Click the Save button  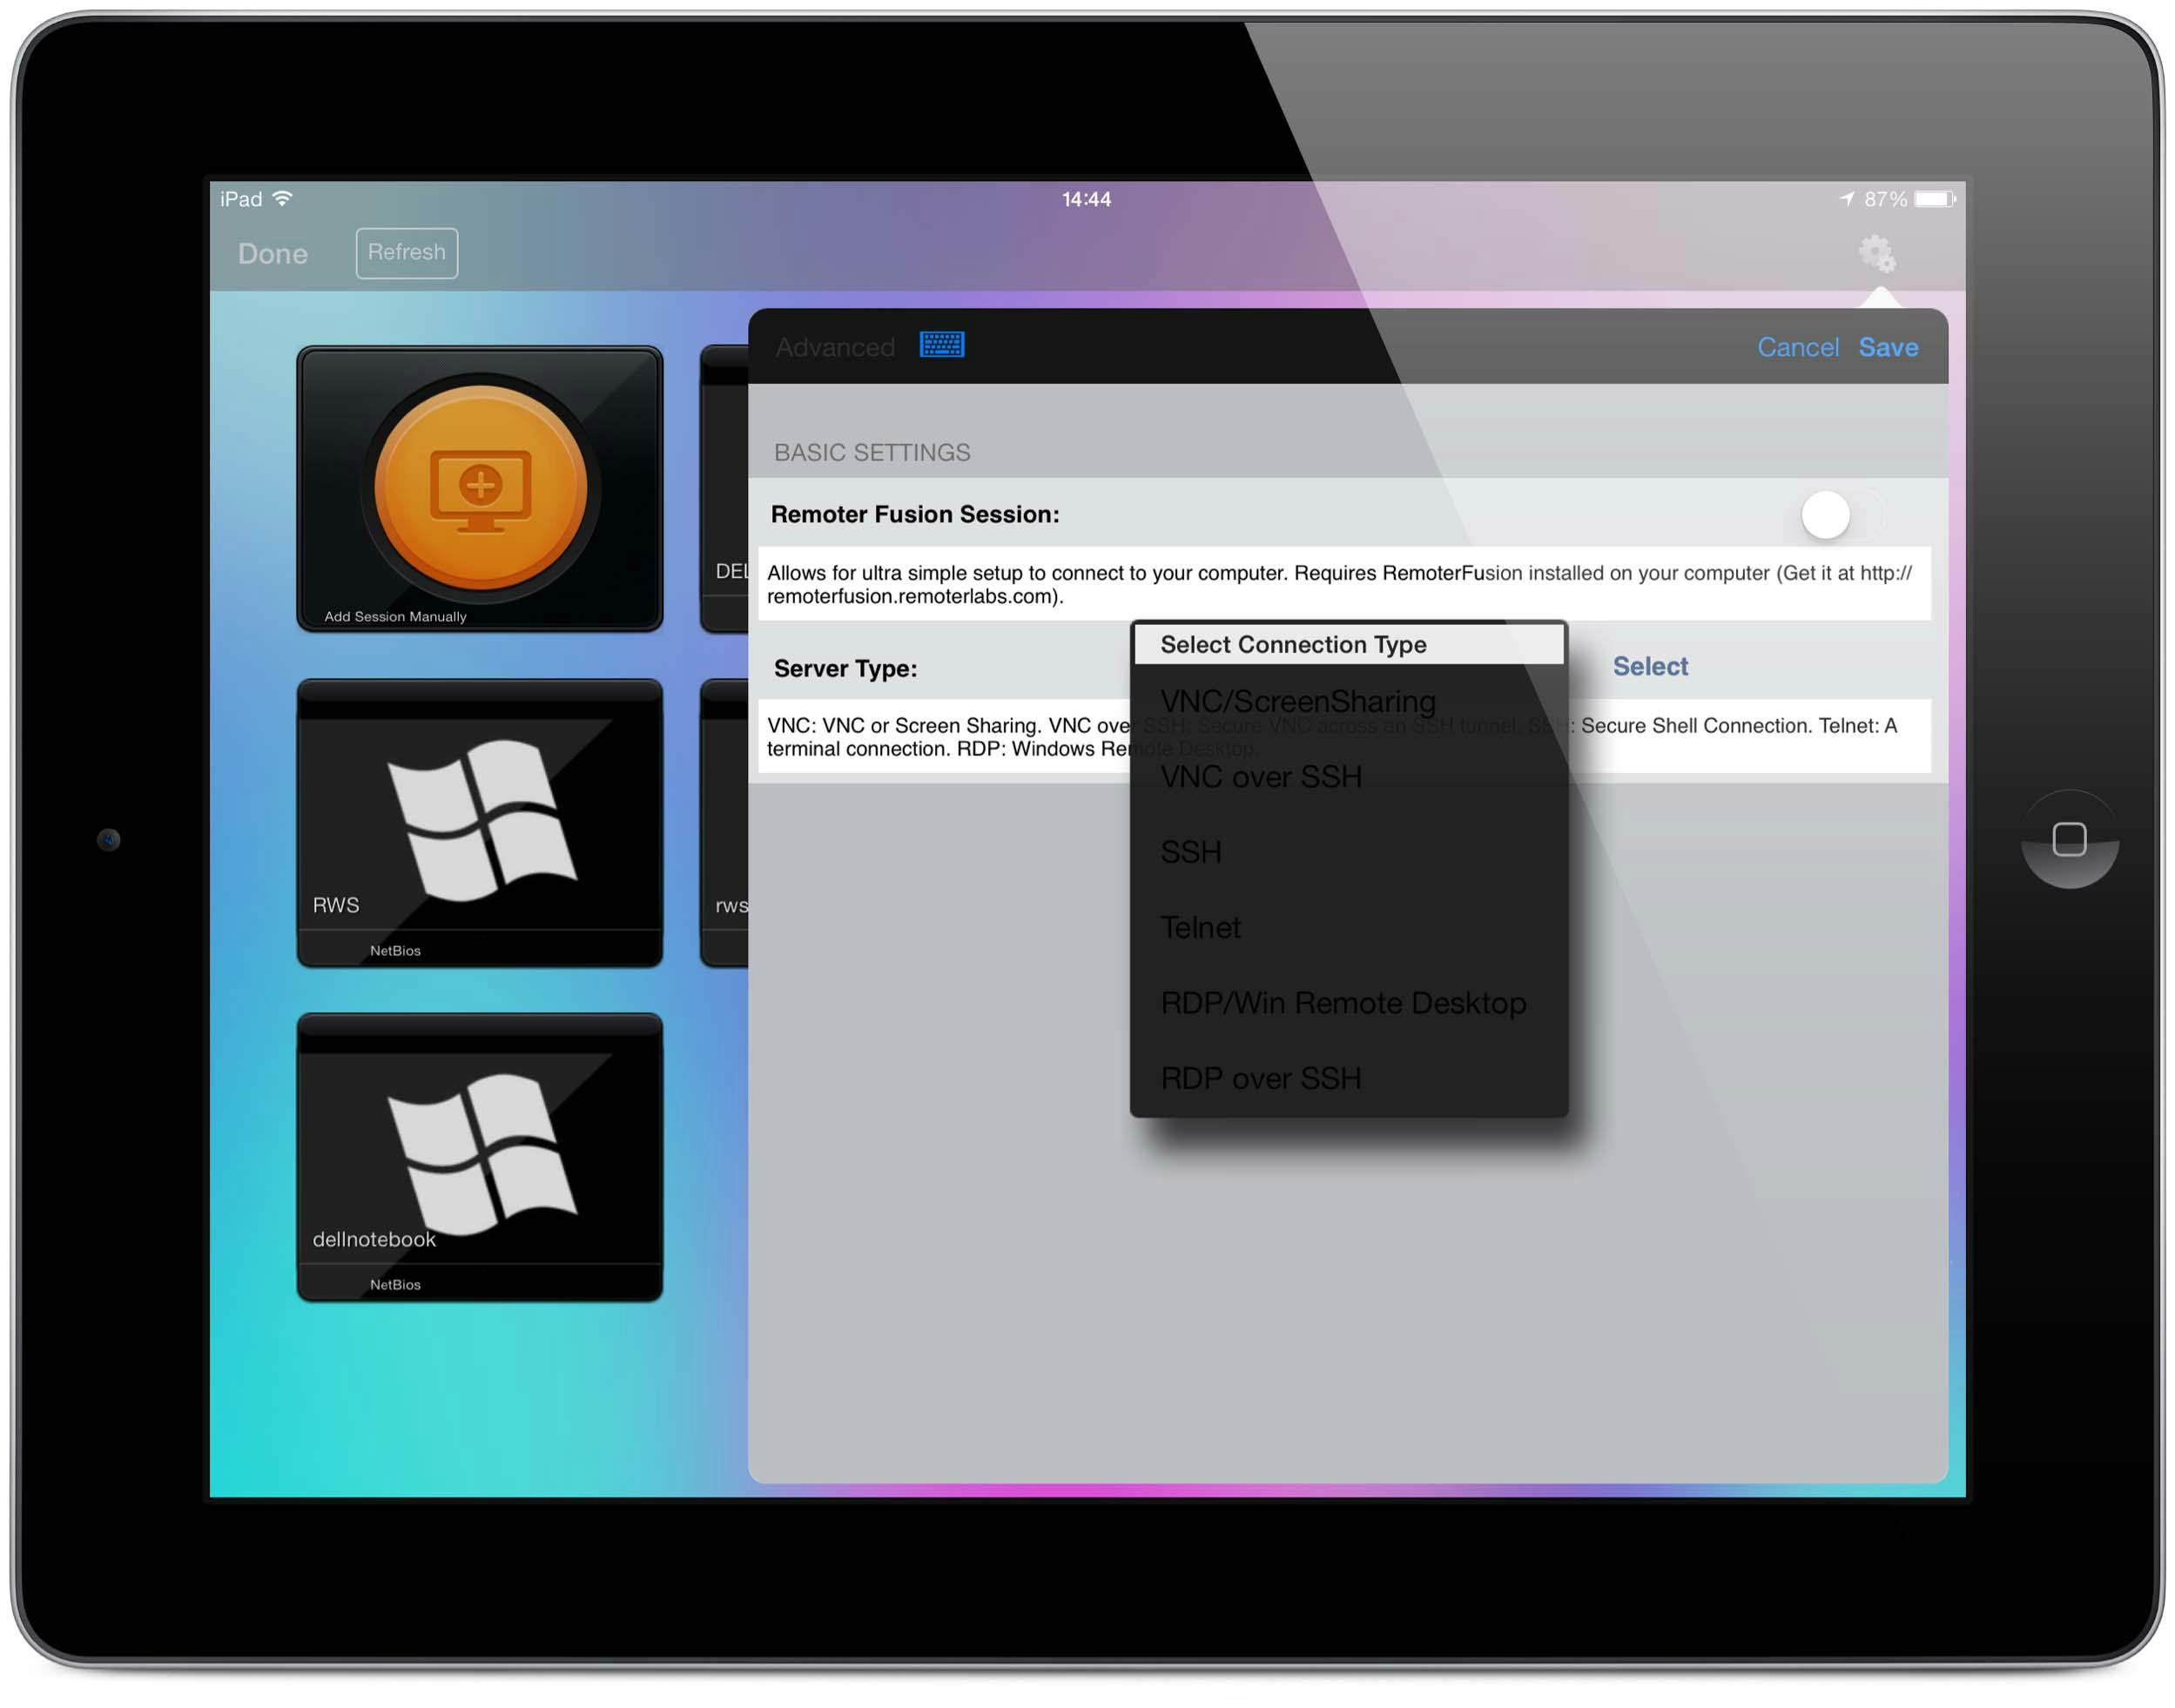[x=1888, y=347]
